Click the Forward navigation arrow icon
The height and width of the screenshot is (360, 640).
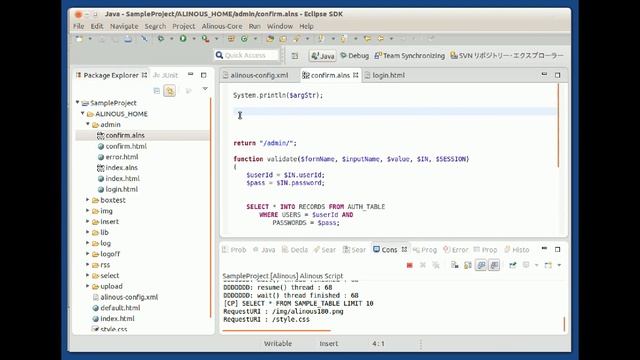tap(381, 39)
